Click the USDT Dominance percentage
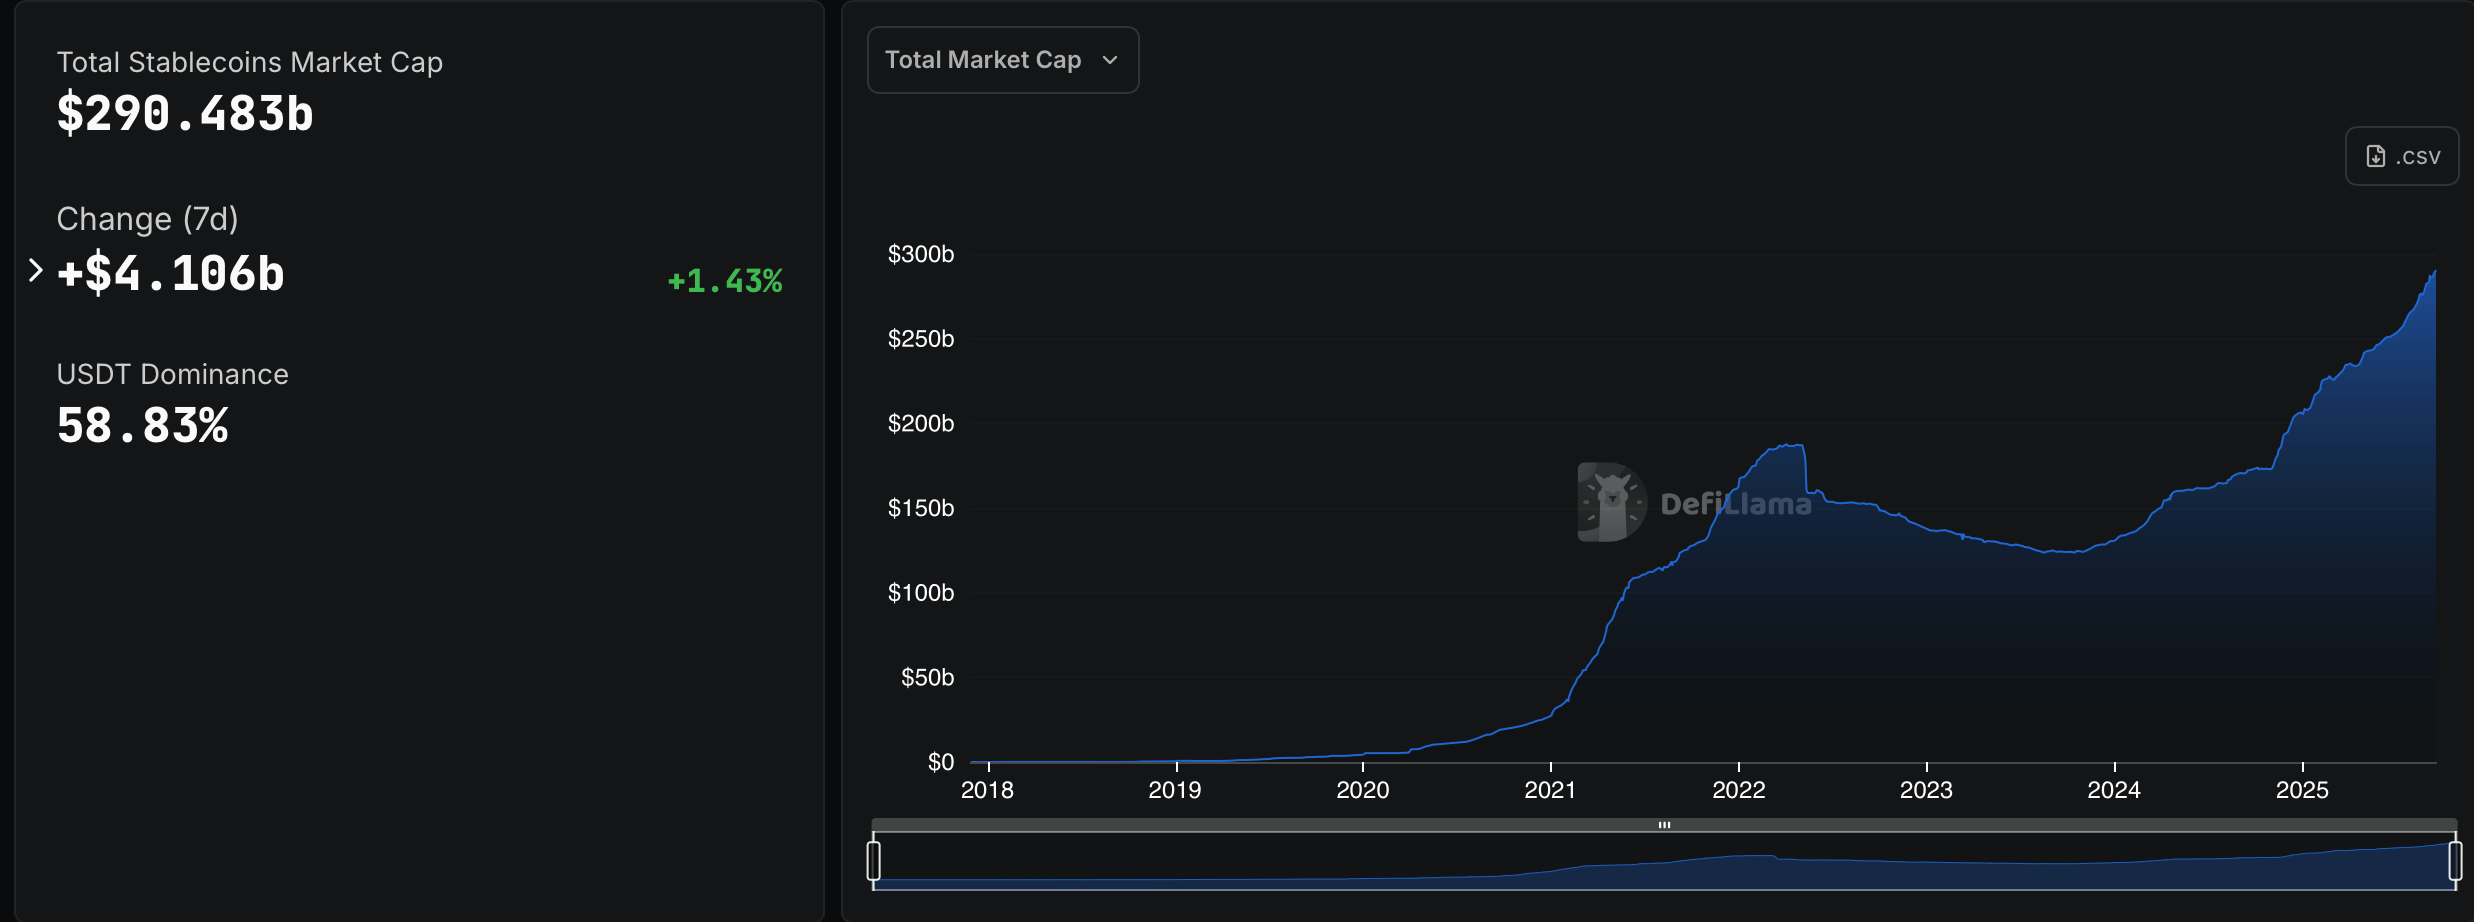Image resolution: width=2474 pixels, height=922 pixels. [142, 425]
